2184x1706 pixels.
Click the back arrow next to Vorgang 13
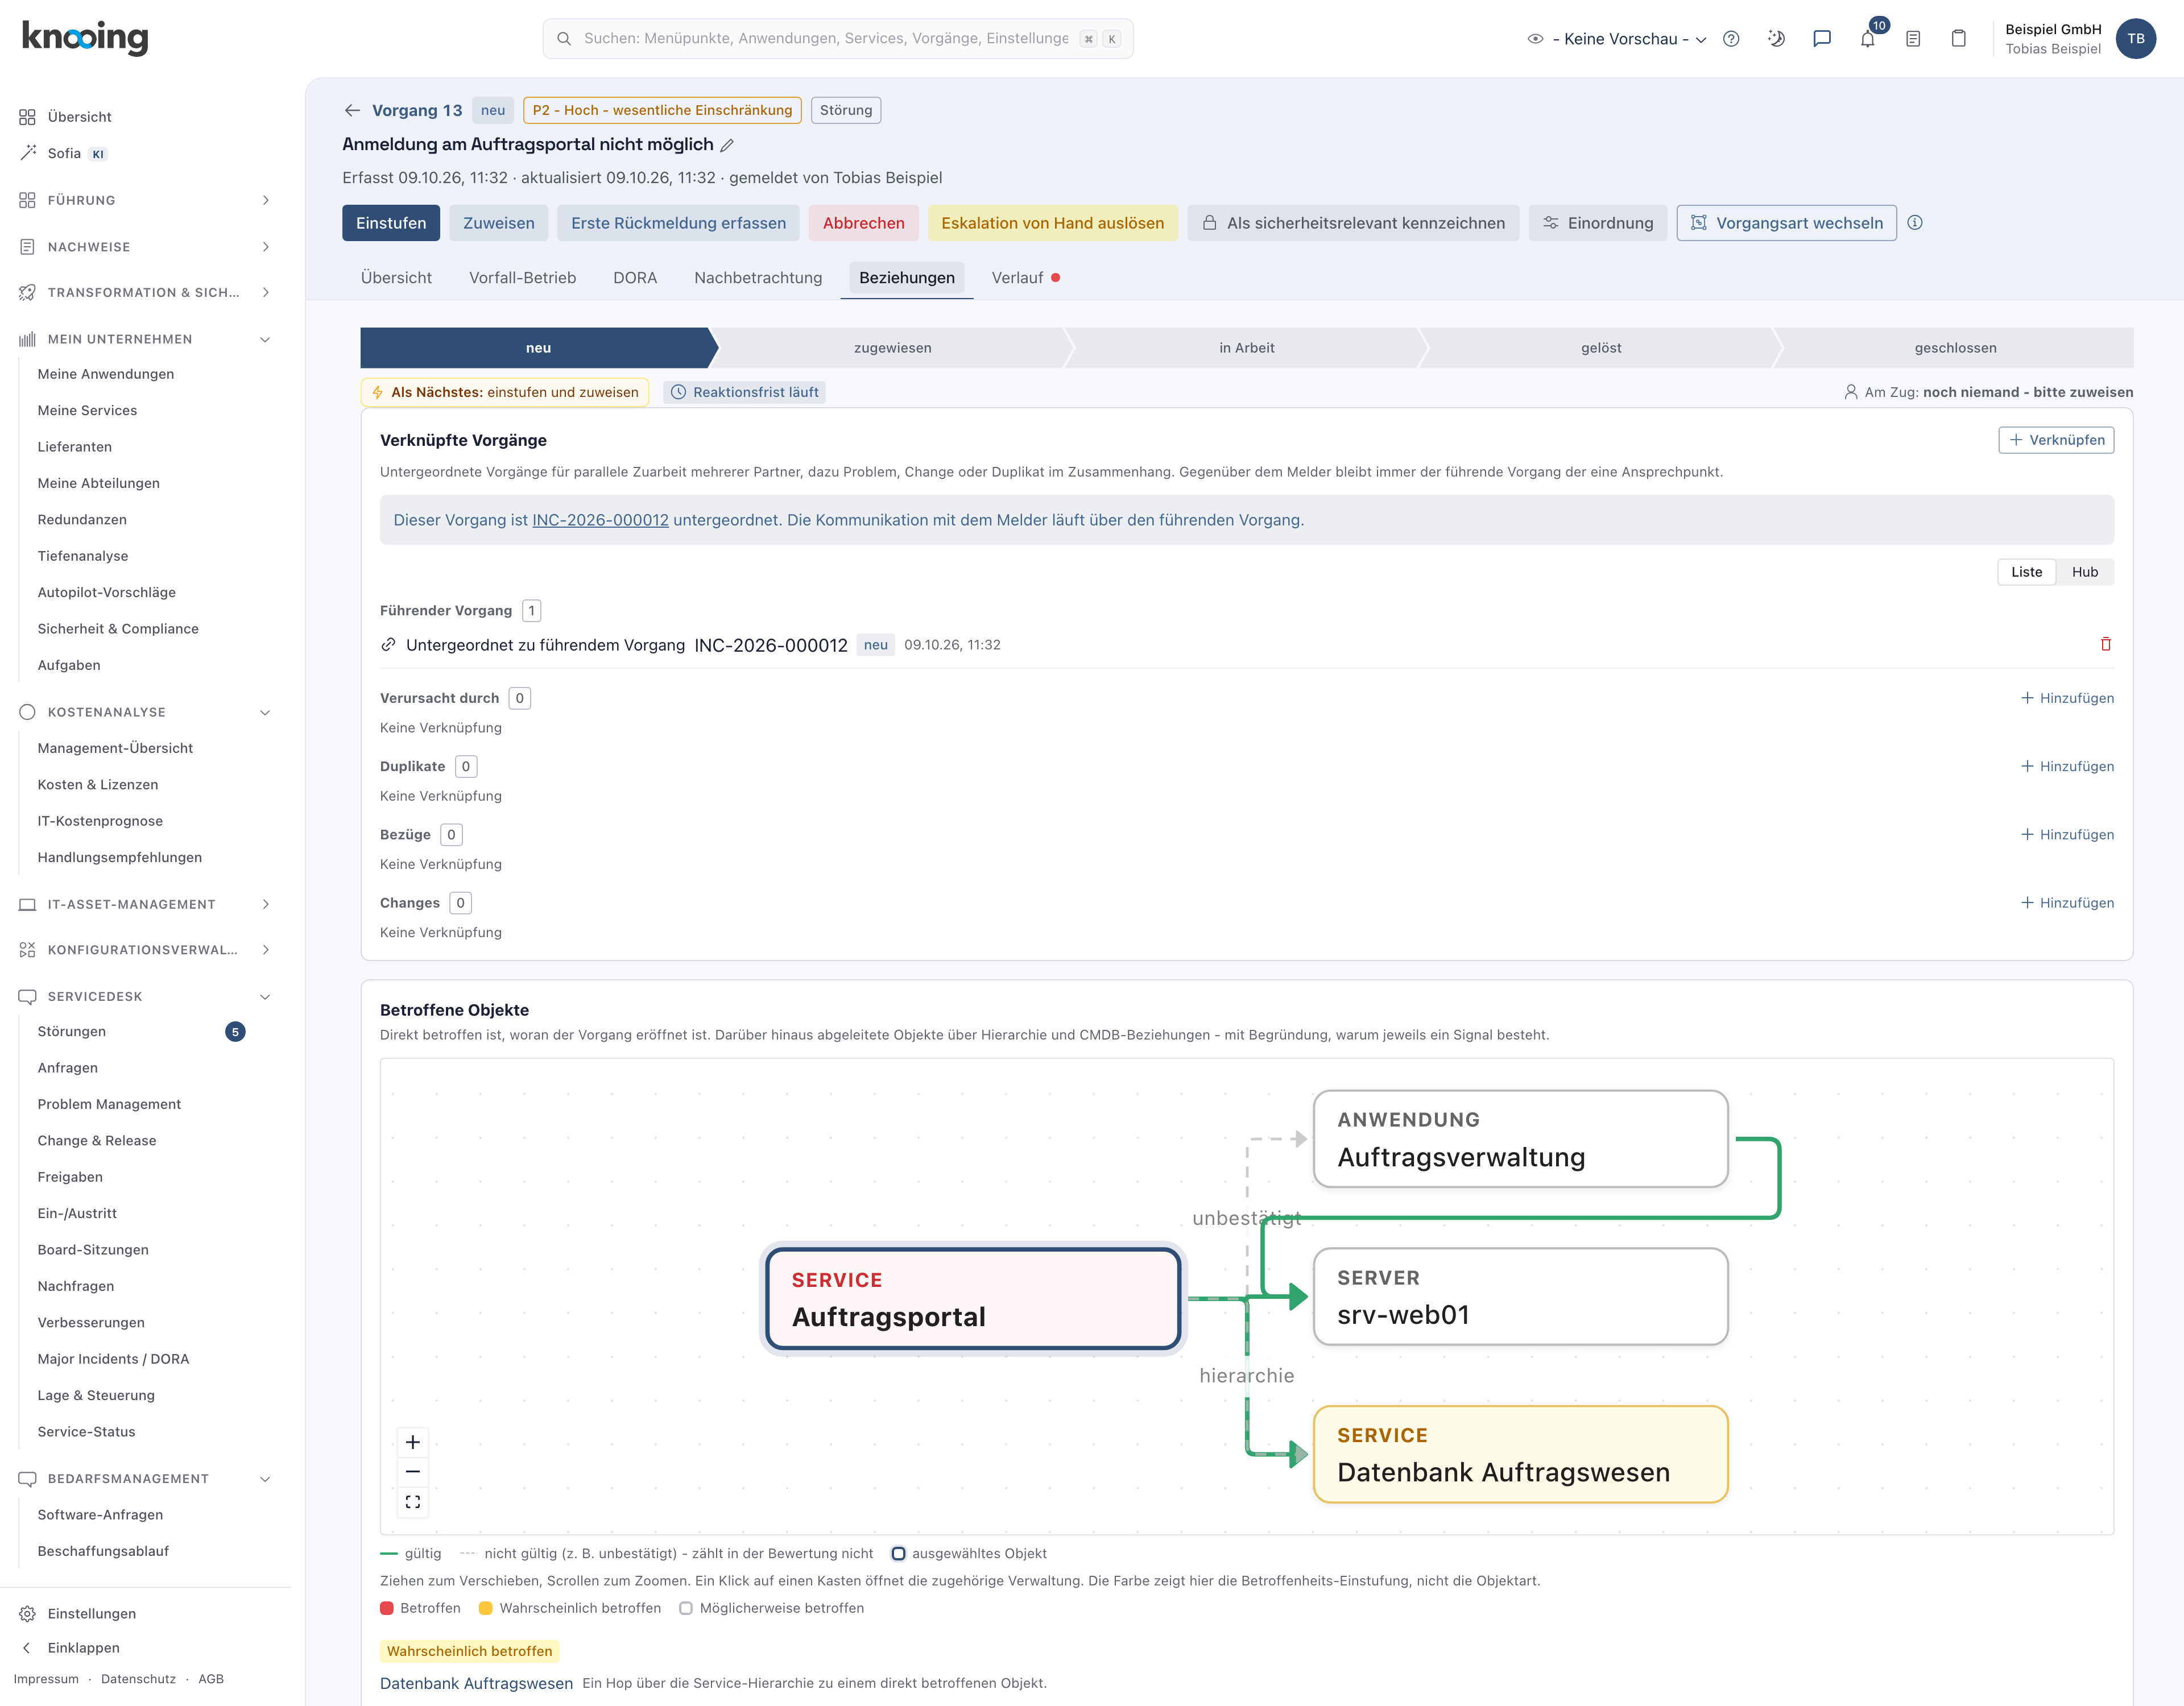[x=352, y=110]
